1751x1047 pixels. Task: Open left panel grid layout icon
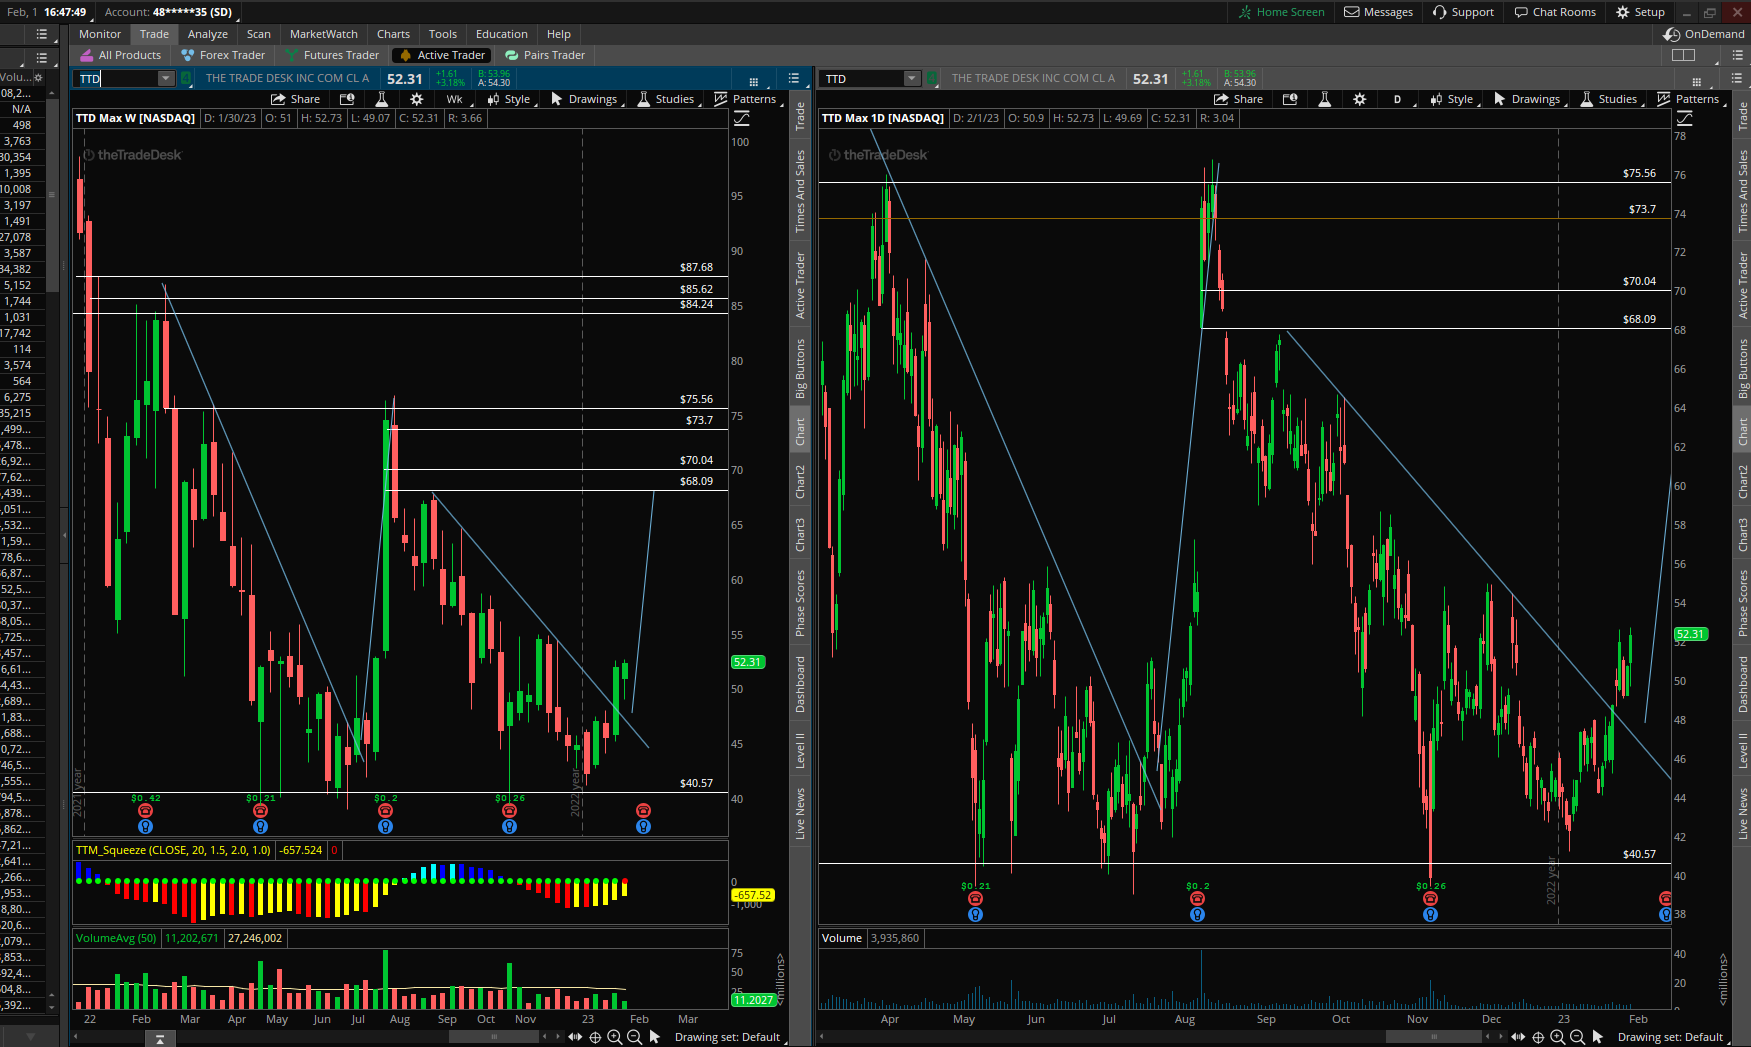(753, 80)
